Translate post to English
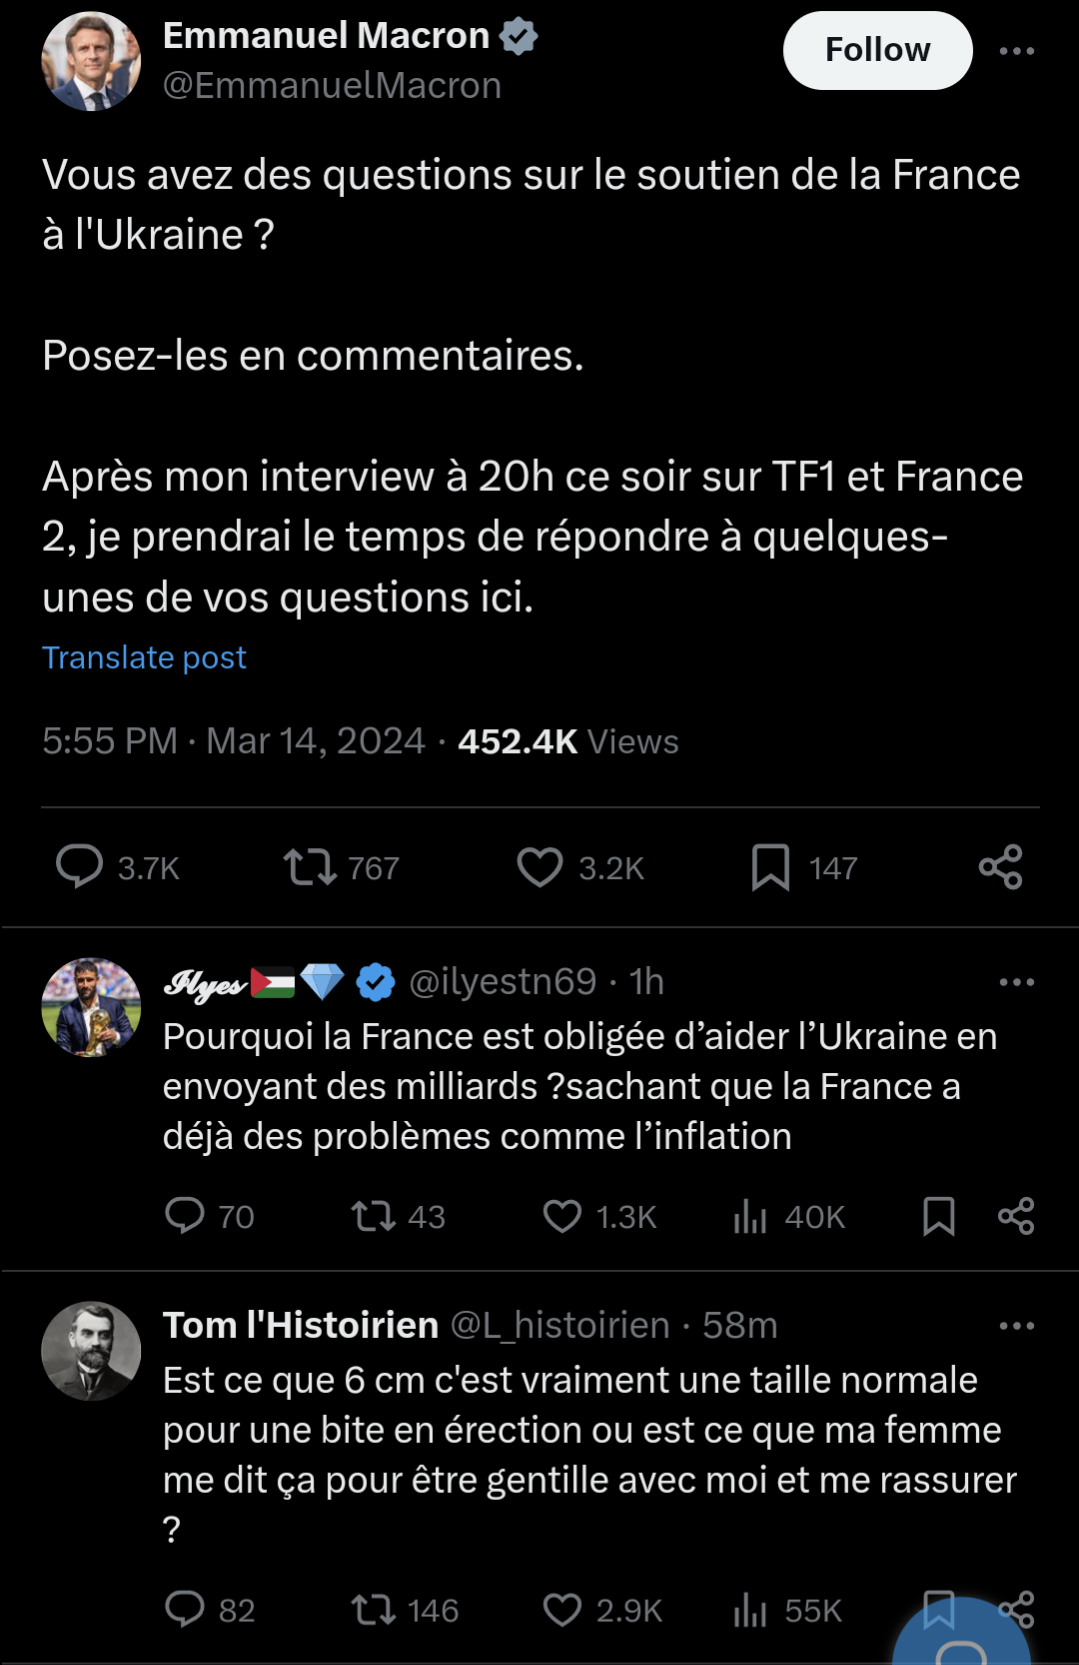Screen dimensions: 1079x1665 click(144, 658)
